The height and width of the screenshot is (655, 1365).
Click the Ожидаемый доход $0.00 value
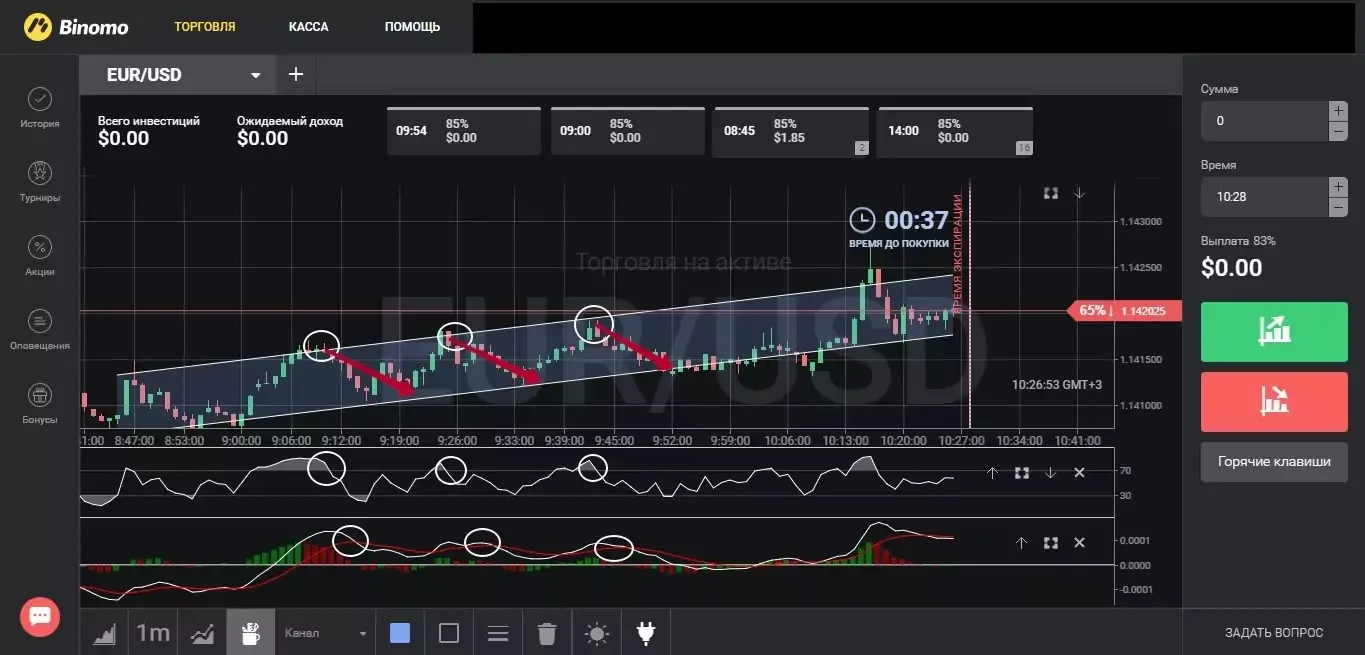click(263, 139)
